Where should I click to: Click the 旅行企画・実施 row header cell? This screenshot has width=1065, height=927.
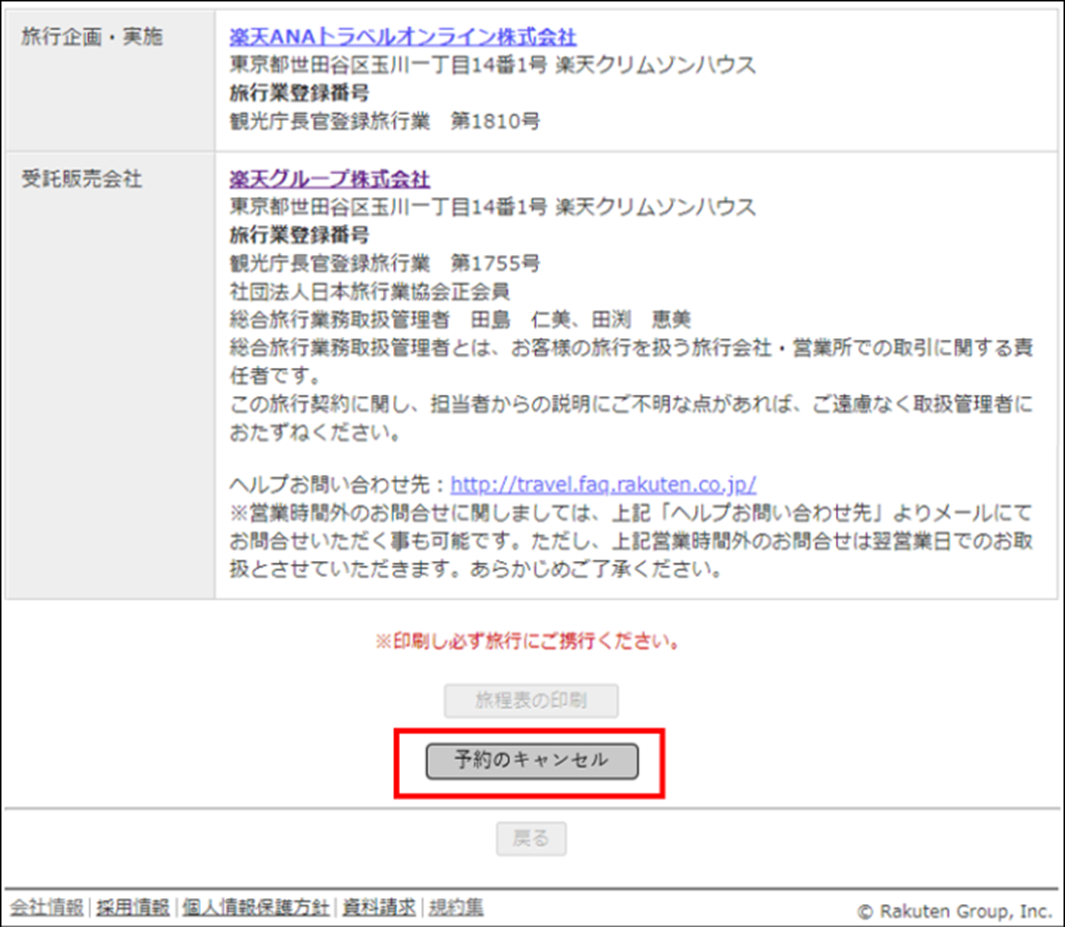92,38
